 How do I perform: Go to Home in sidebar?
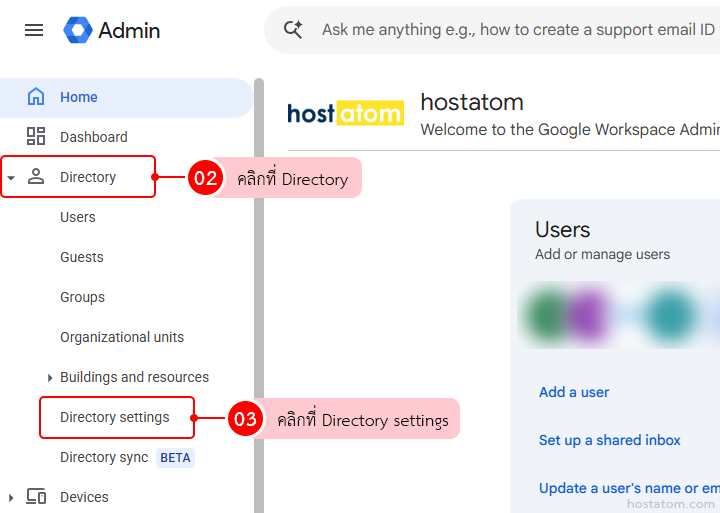[126, 97]
